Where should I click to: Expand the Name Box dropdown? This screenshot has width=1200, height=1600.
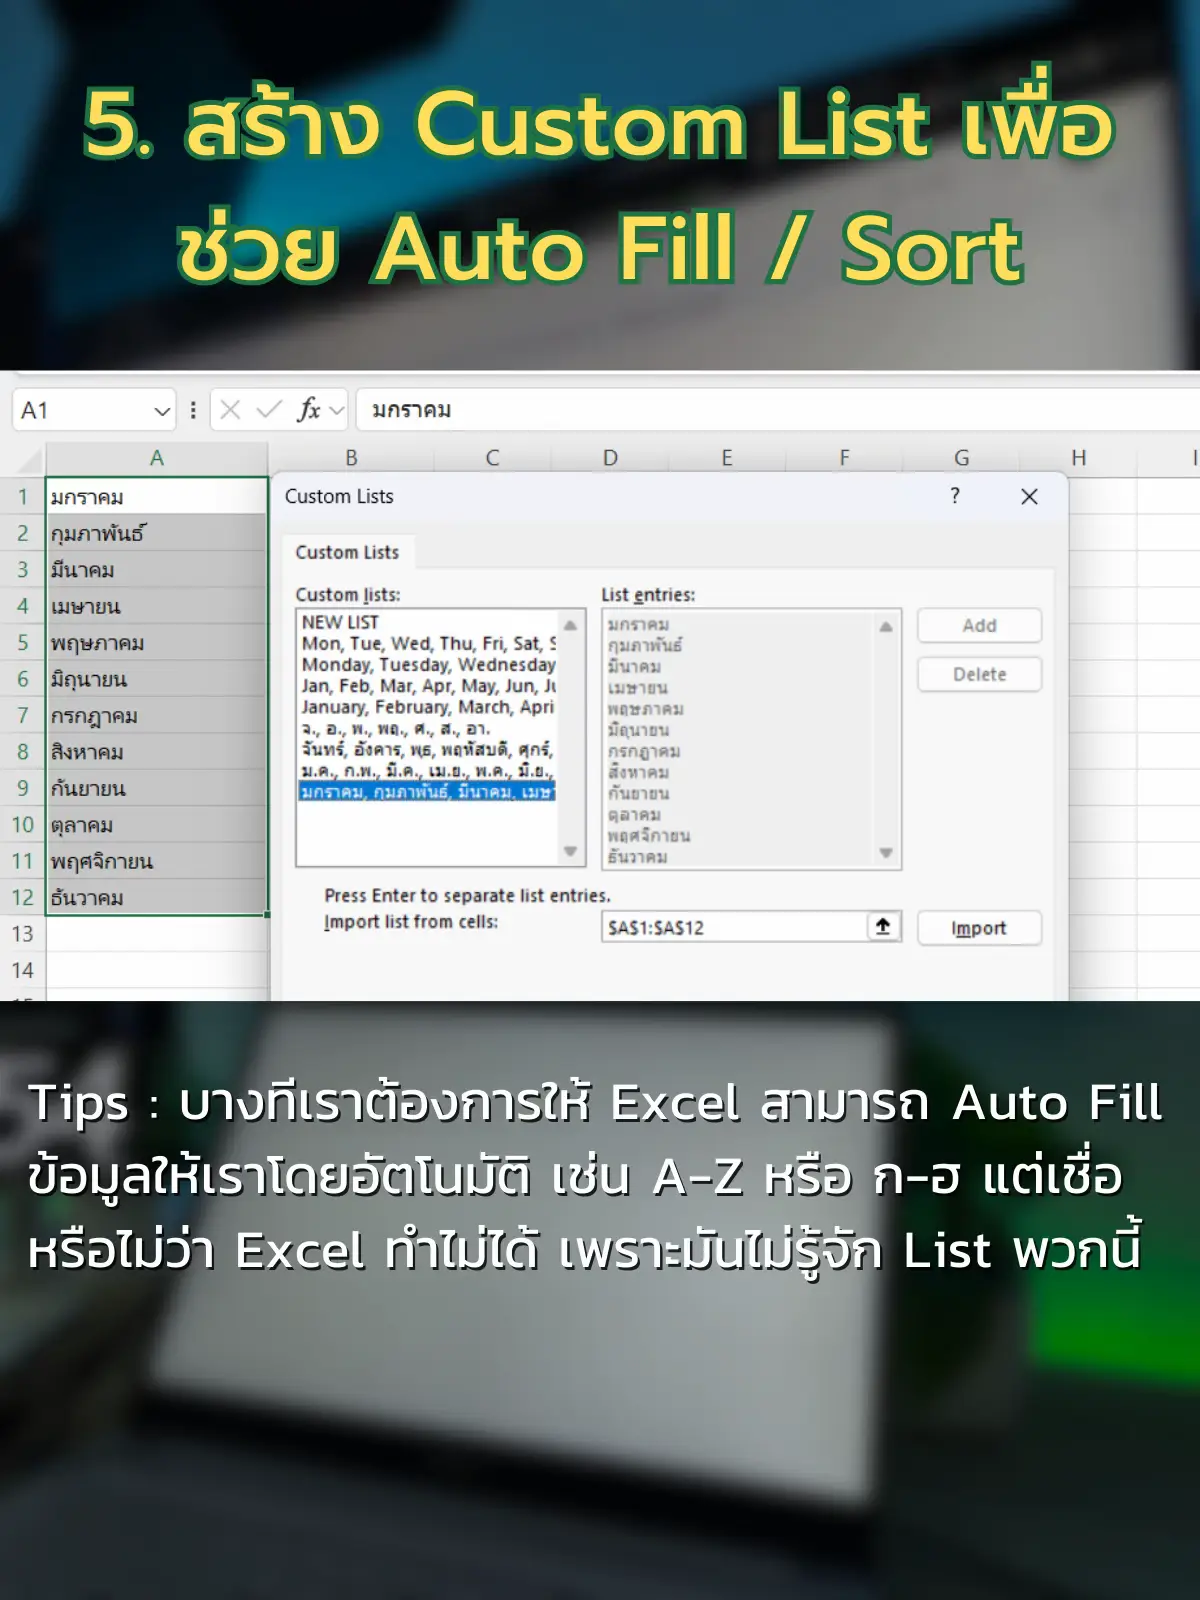[162, 411]
